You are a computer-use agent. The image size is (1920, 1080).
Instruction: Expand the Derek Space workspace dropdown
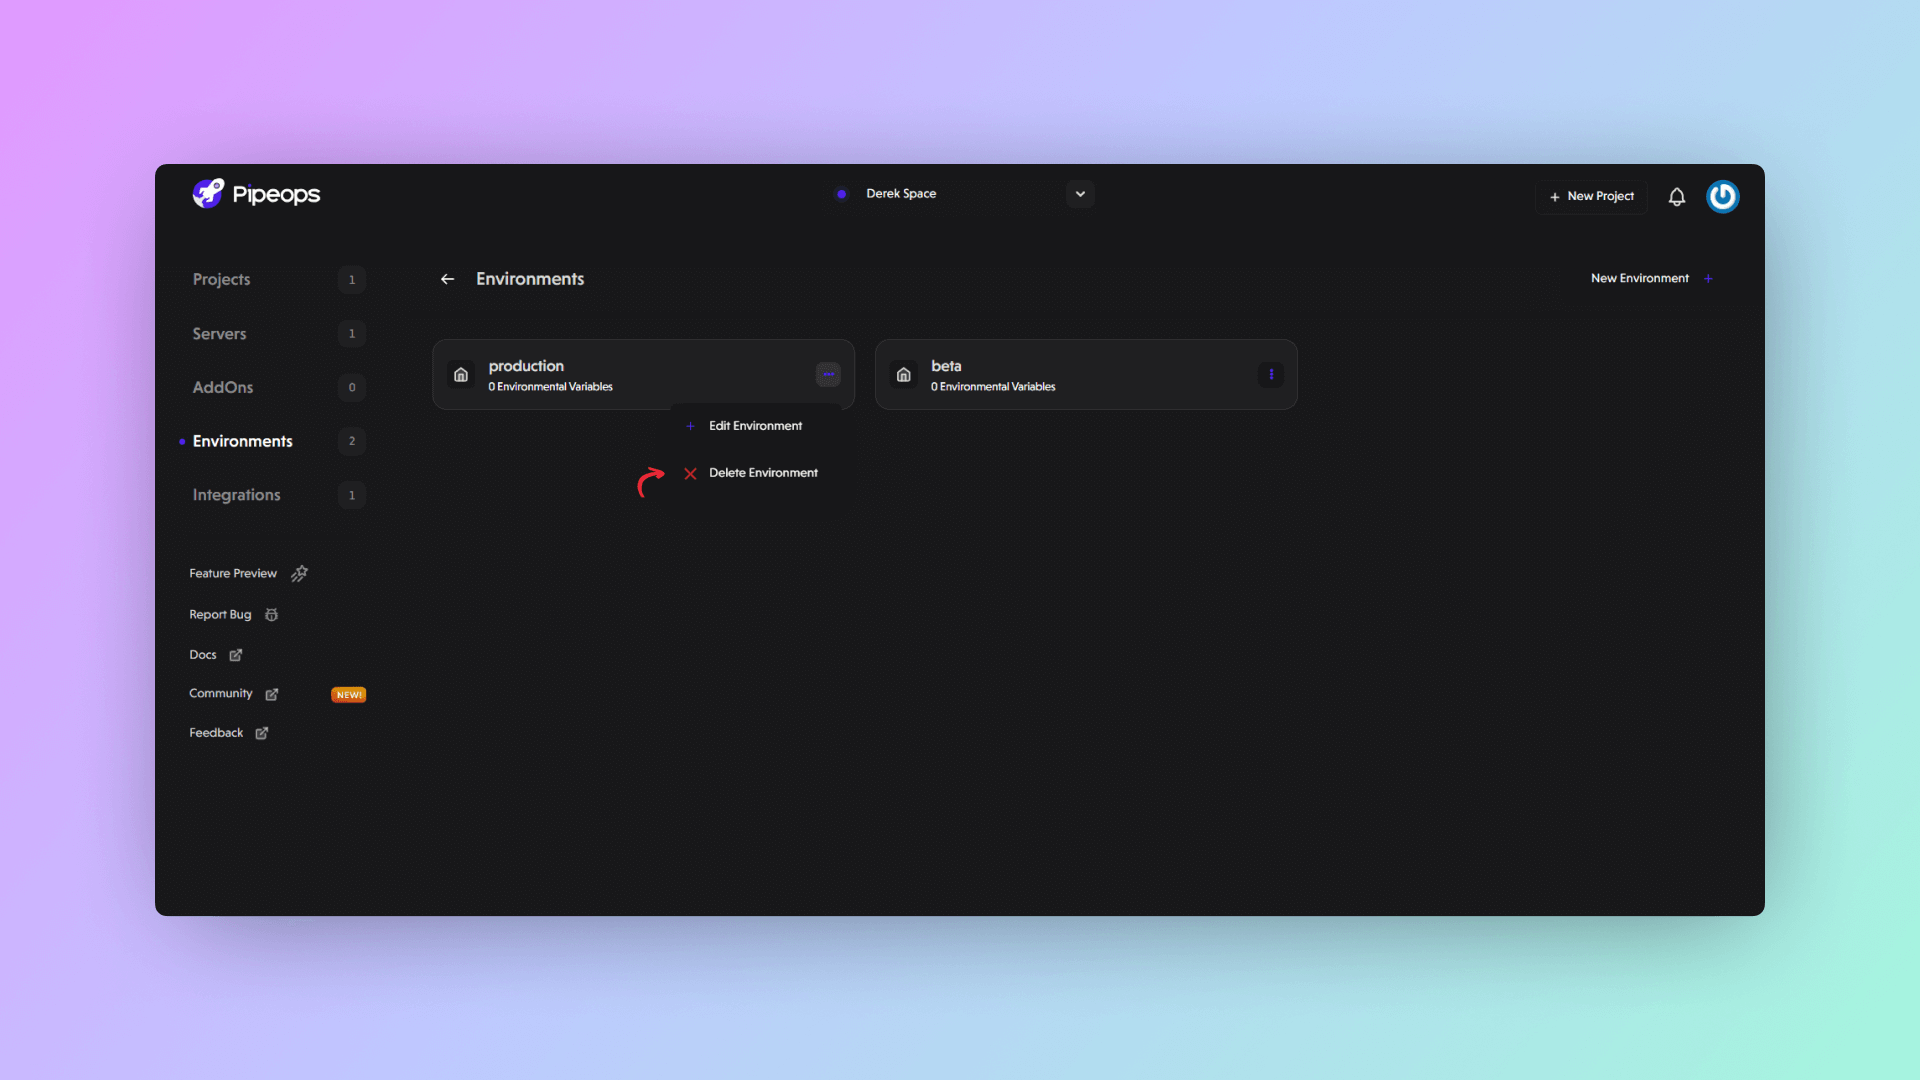(1079, 194)
